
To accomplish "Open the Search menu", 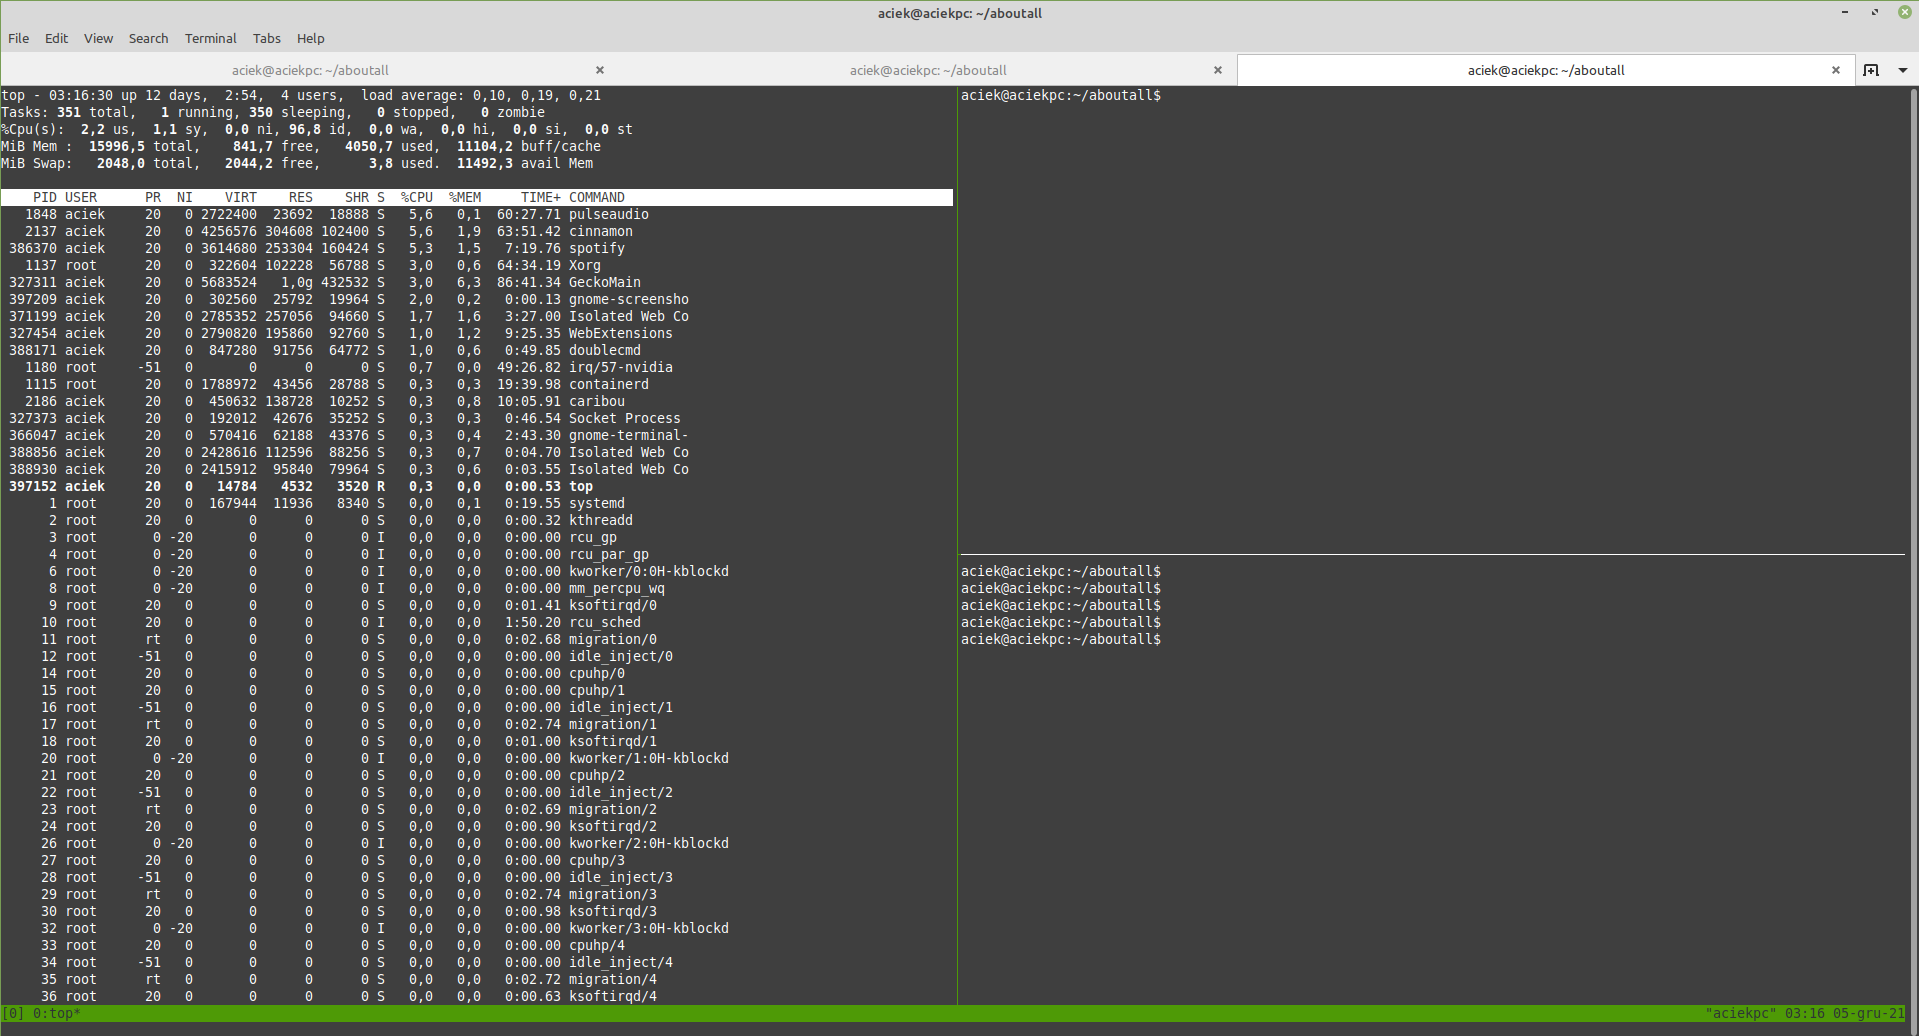I will pos(148,38).
